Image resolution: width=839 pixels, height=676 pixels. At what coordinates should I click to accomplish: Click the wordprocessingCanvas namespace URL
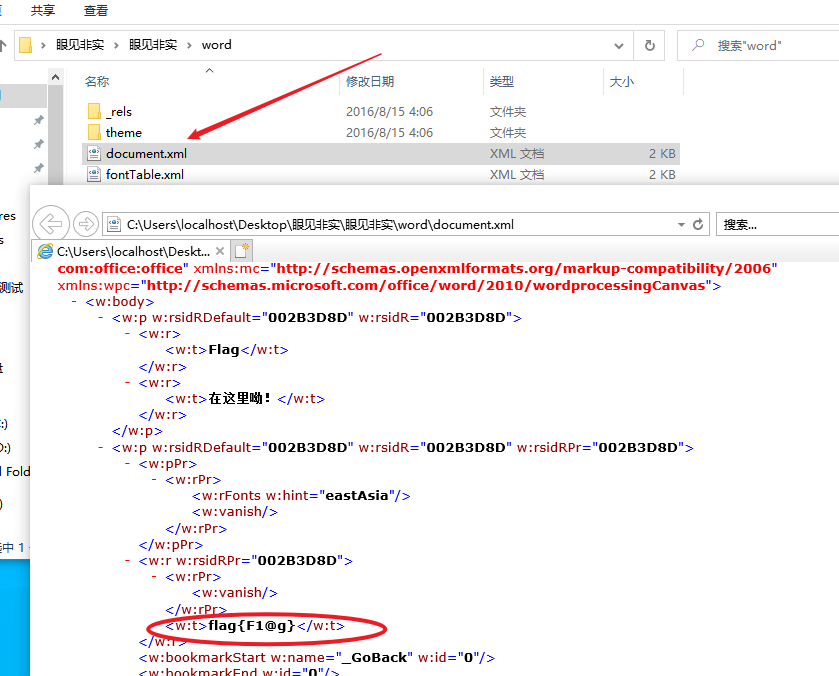click(x=426, y=286)
